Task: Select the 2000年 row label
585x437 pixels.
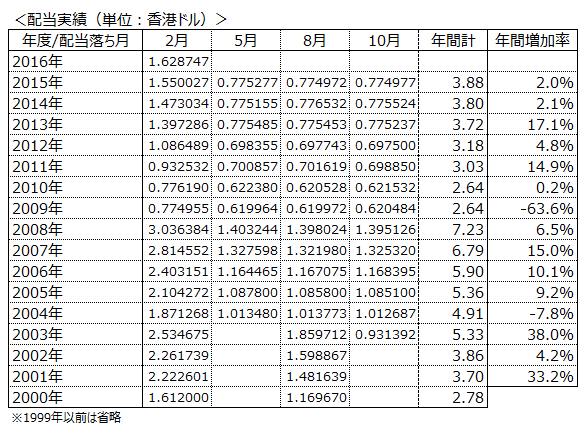Action: coord(37,397)
